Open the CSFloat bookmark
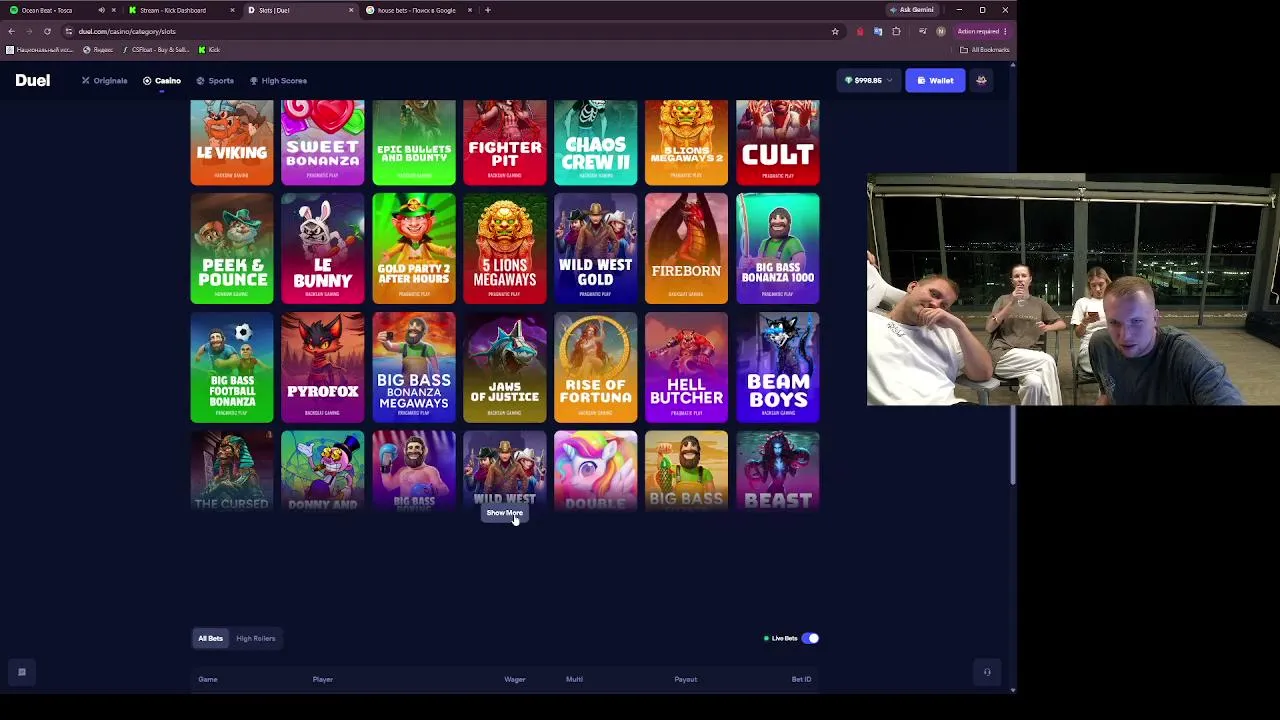This screenshot has height=720, width=1280. pos(155,49)
